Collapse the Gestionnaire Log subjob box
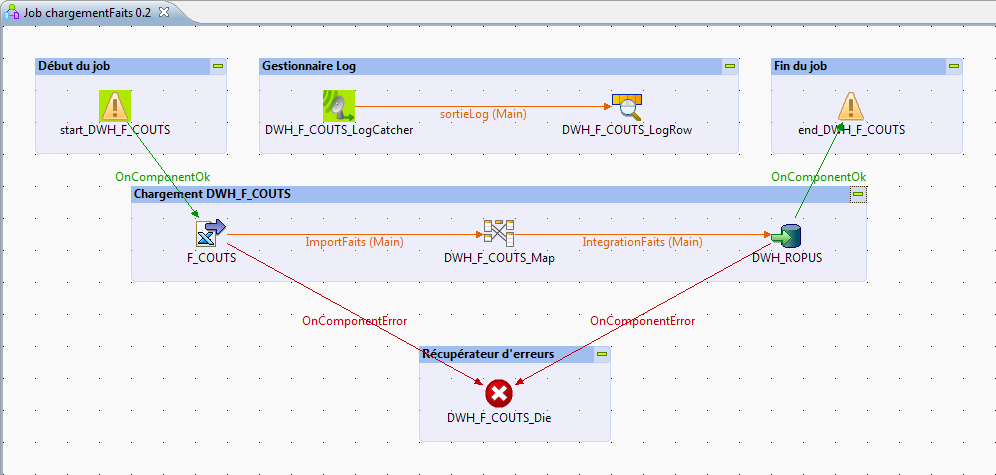 click(x=730, y=67)
